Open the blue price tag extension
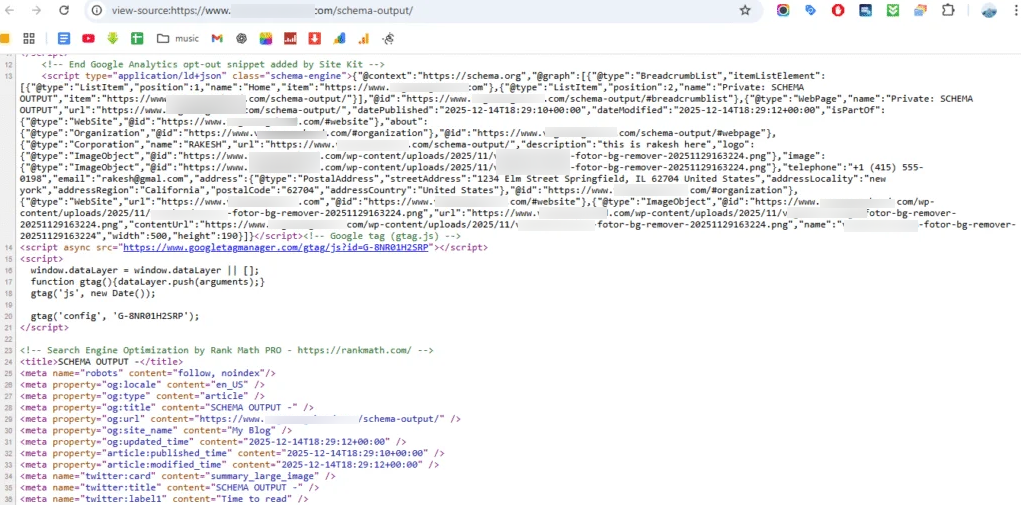 [x=811, y=10]
